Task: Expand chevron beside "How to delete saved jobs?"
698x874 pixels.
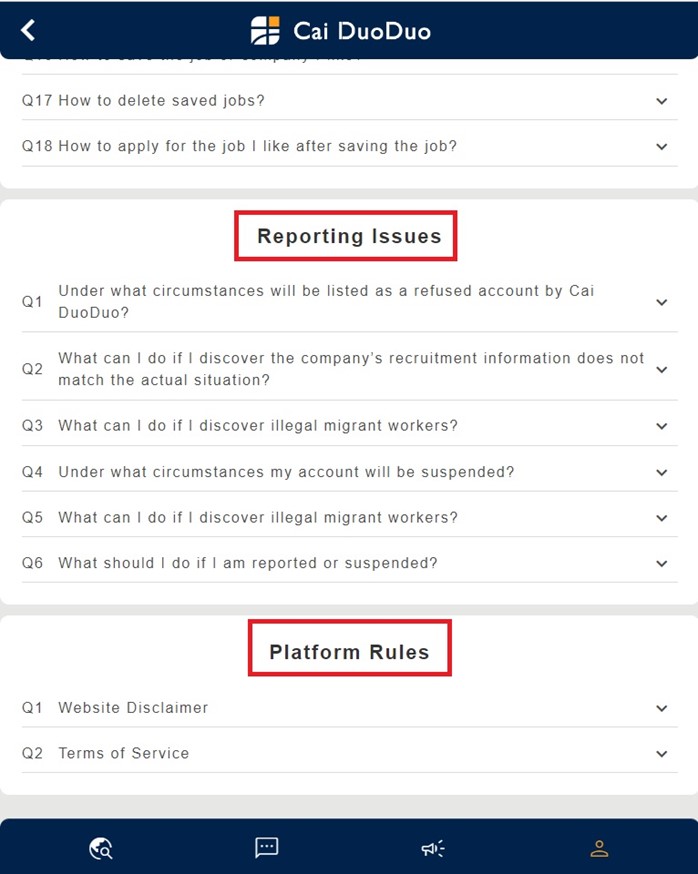Action: coord(661,101)
